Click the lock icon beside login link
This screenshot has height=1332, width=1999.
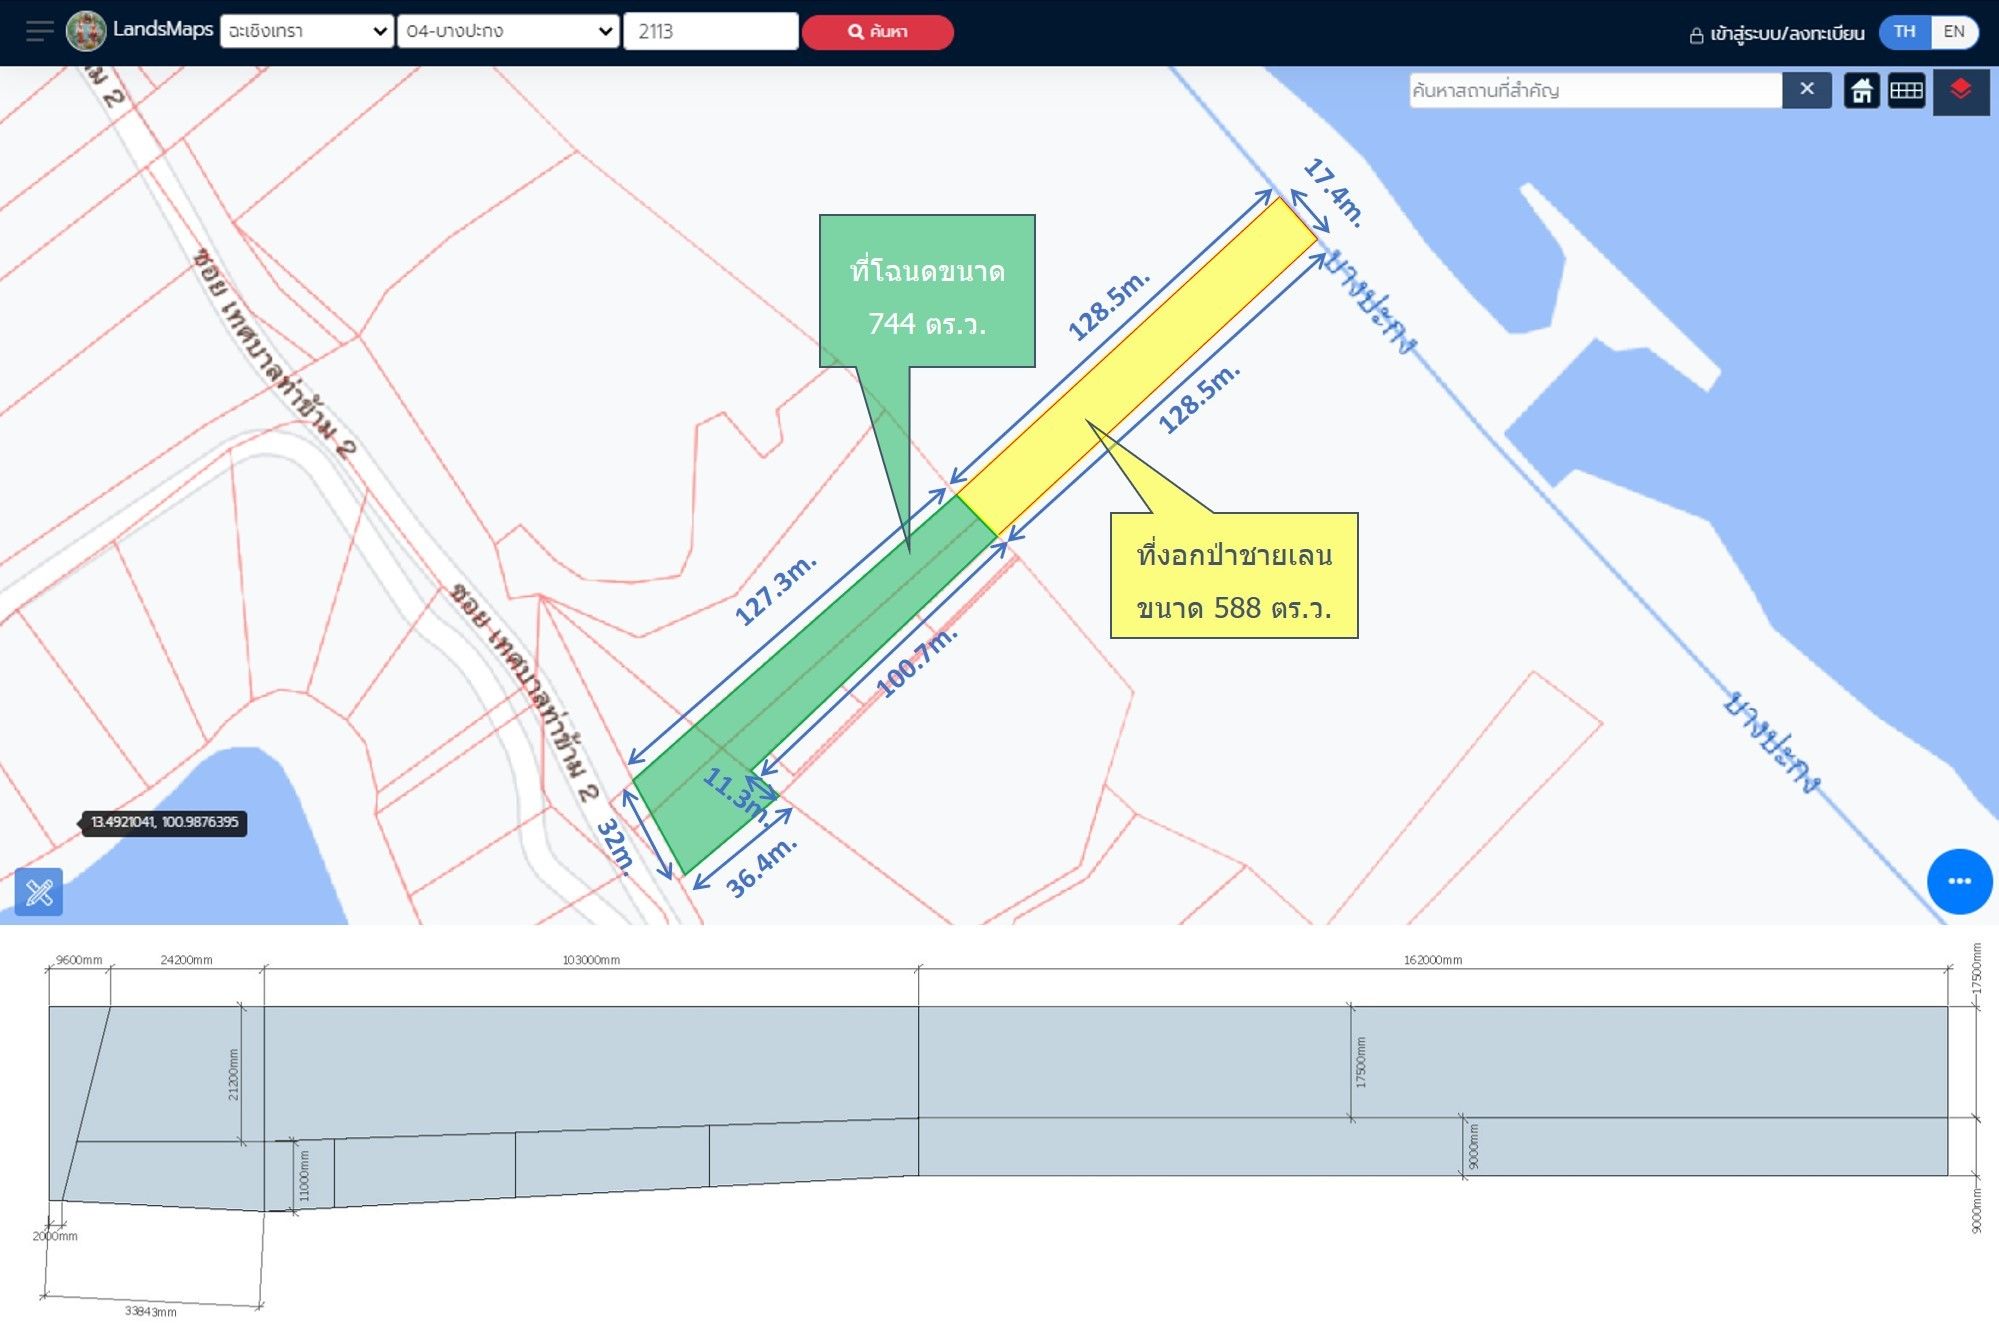(1696, 36)
